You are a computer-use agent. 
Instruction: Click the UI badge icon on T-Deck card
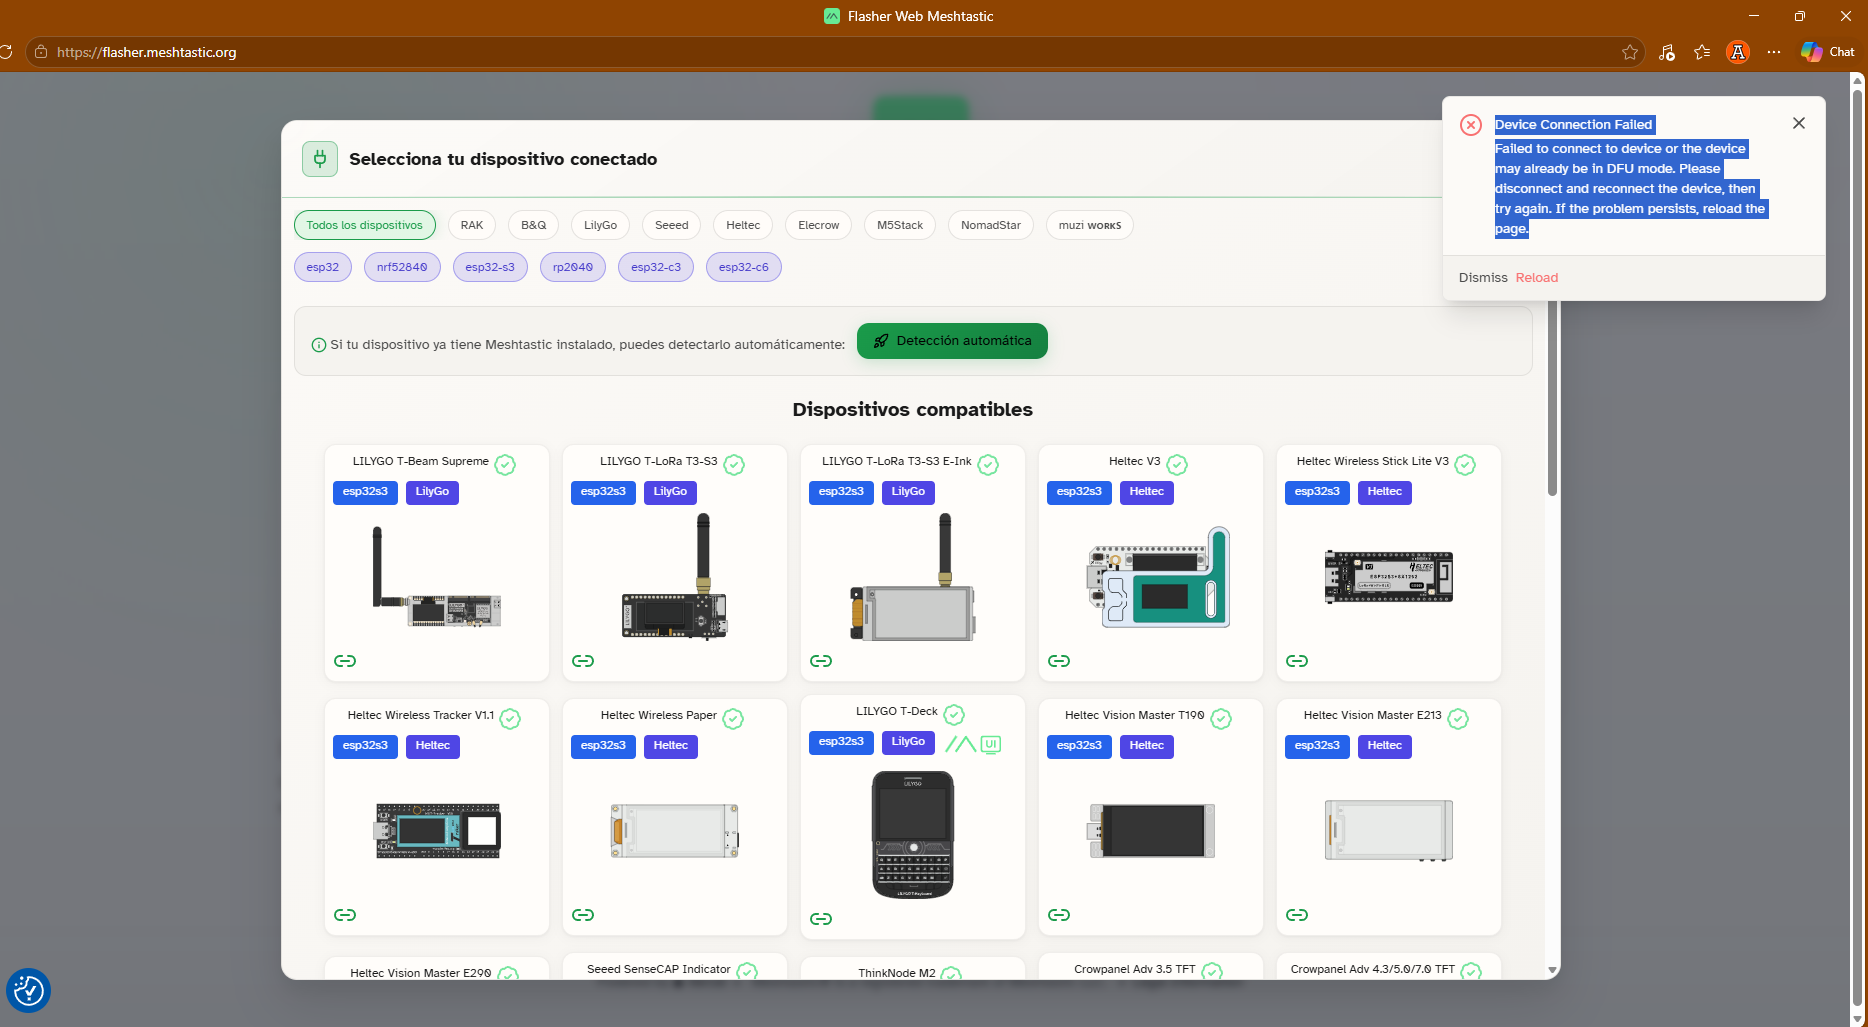point(991,743)
